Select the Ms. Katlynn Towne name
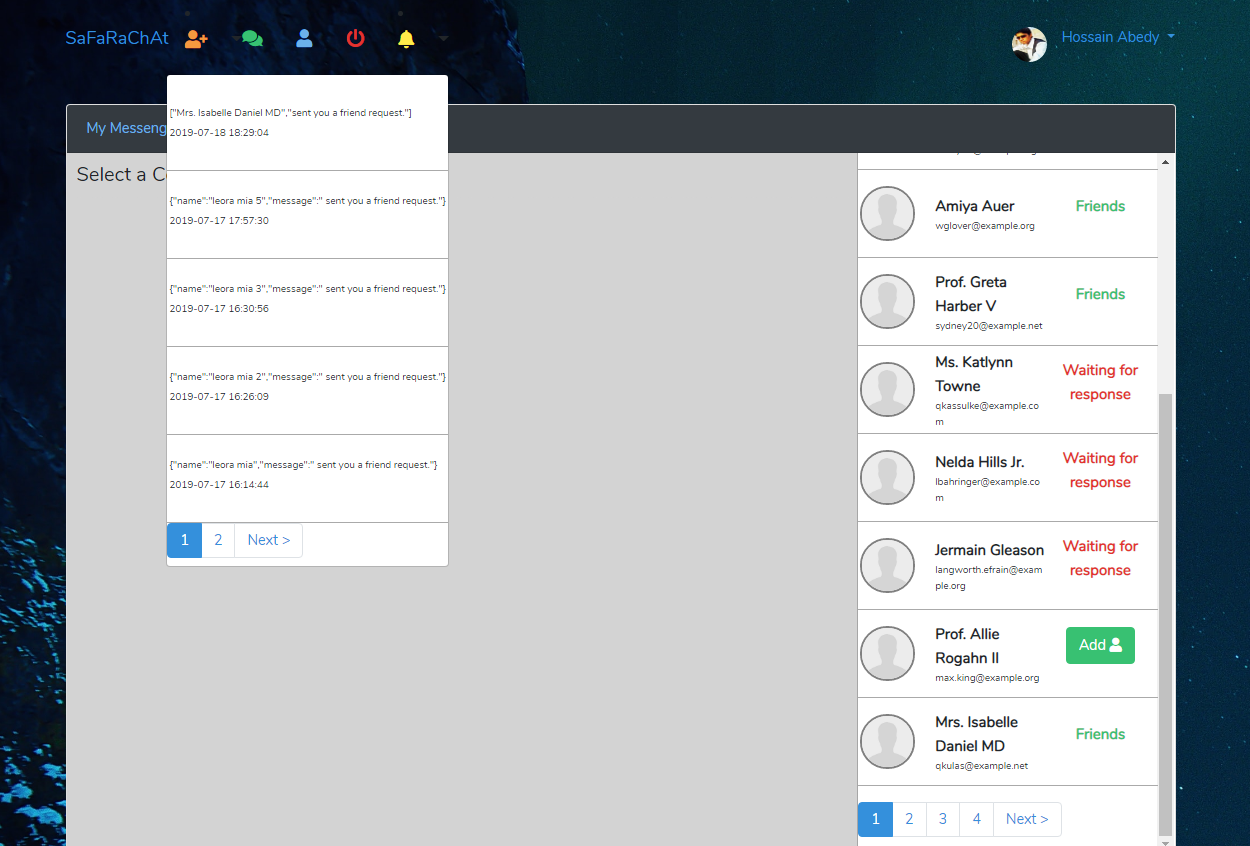This screenshot has height=846, width=1250. 974,374
